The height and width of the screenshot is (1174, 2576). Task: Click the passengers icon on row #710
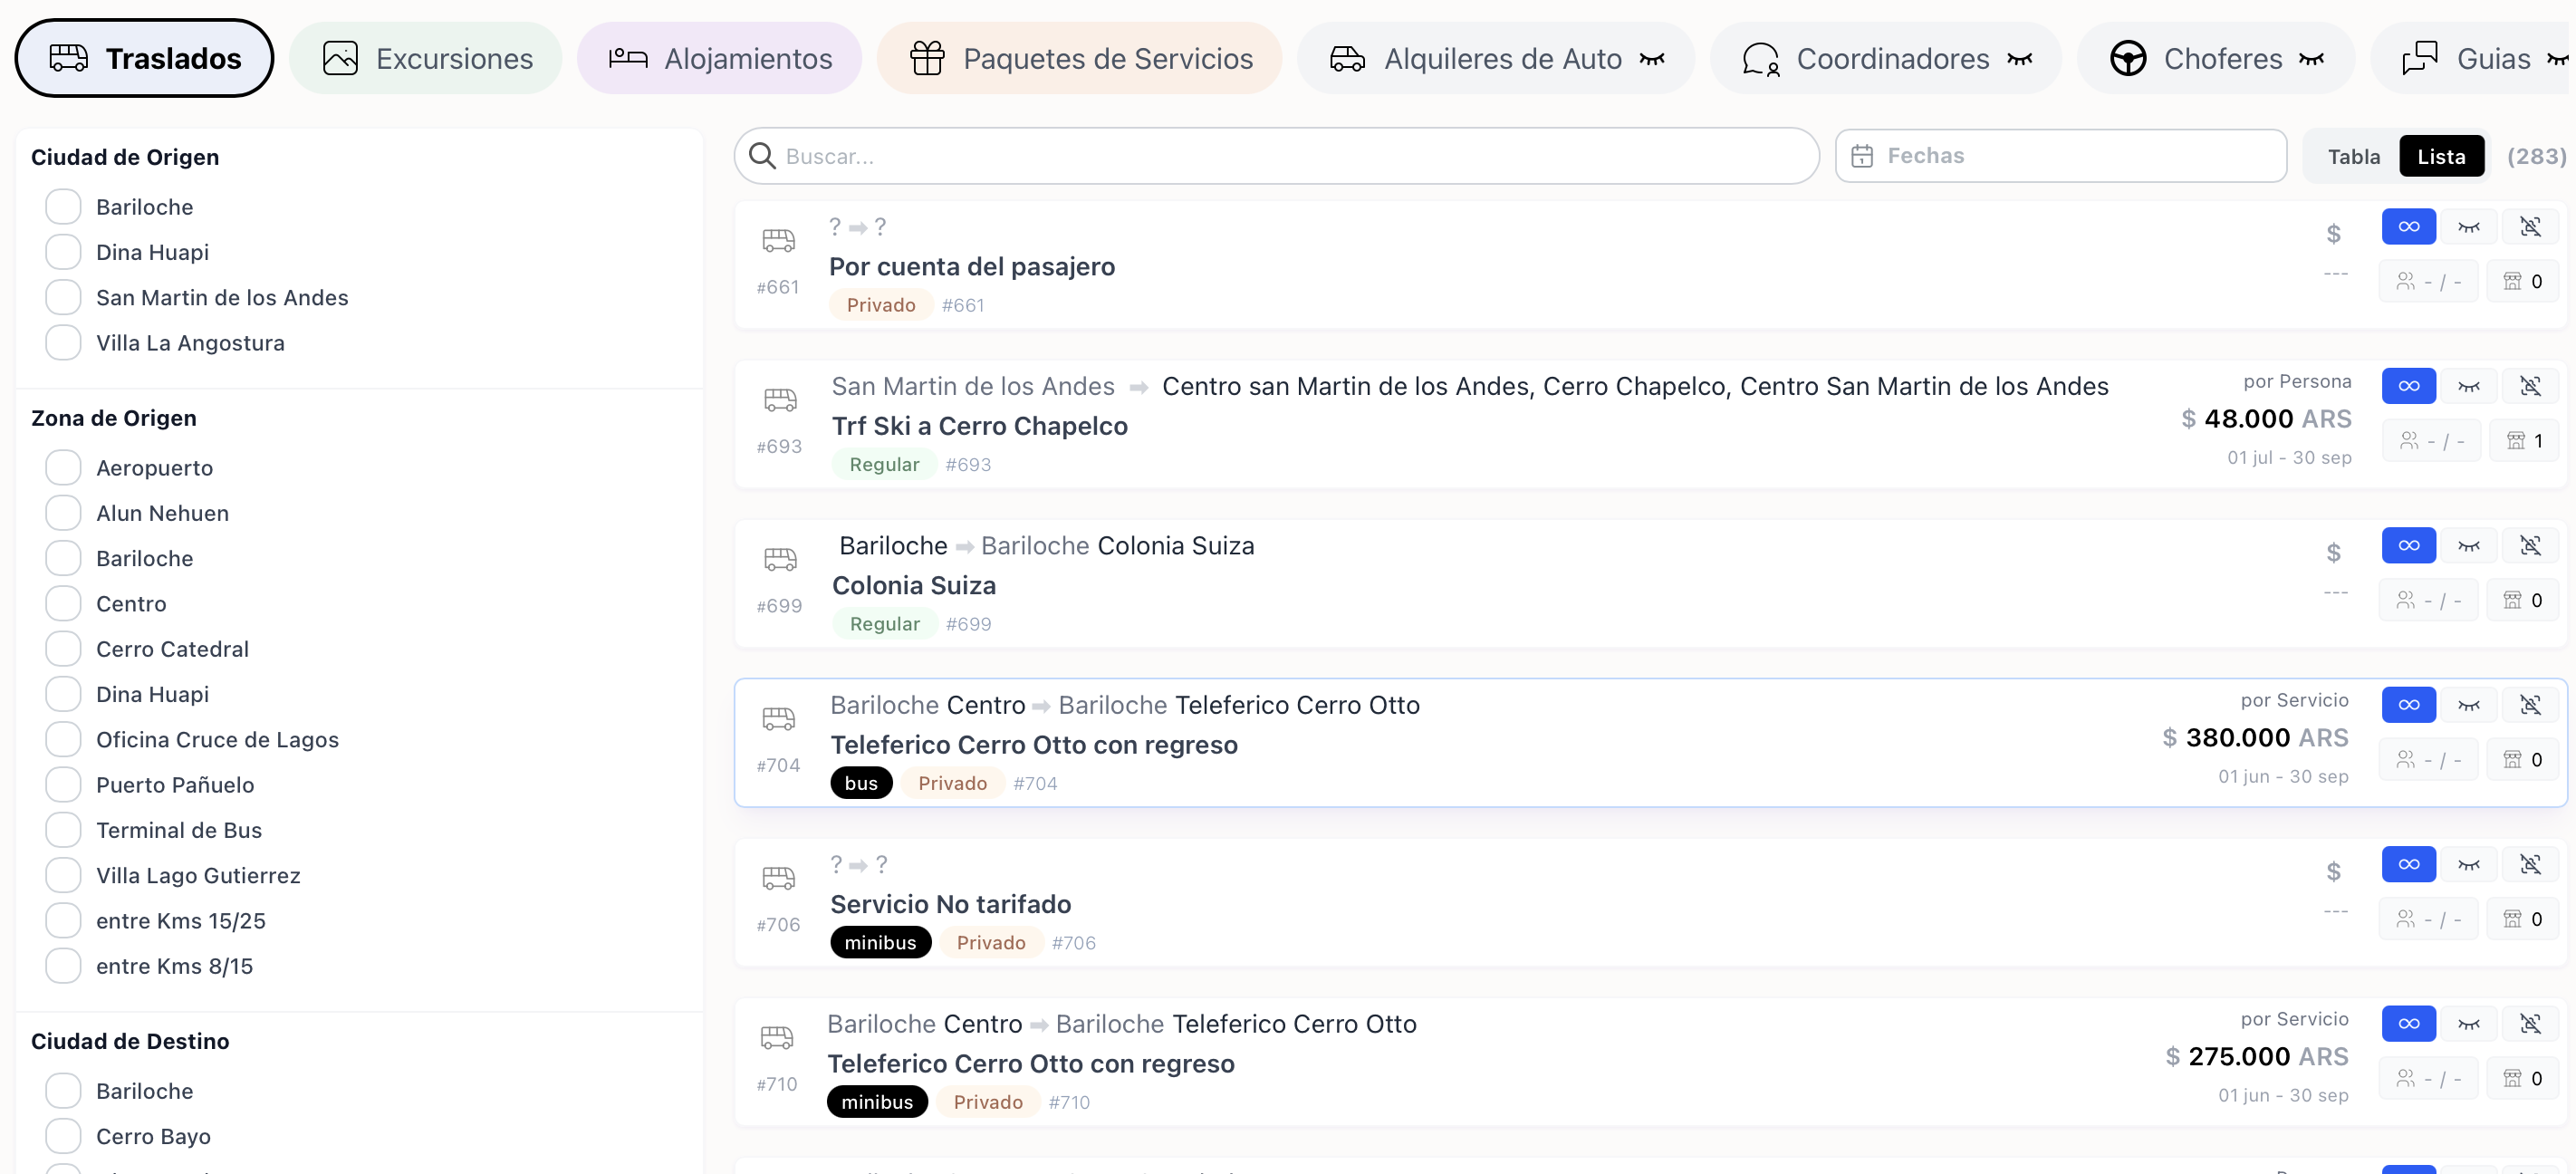click(x=2405, y=1079)
